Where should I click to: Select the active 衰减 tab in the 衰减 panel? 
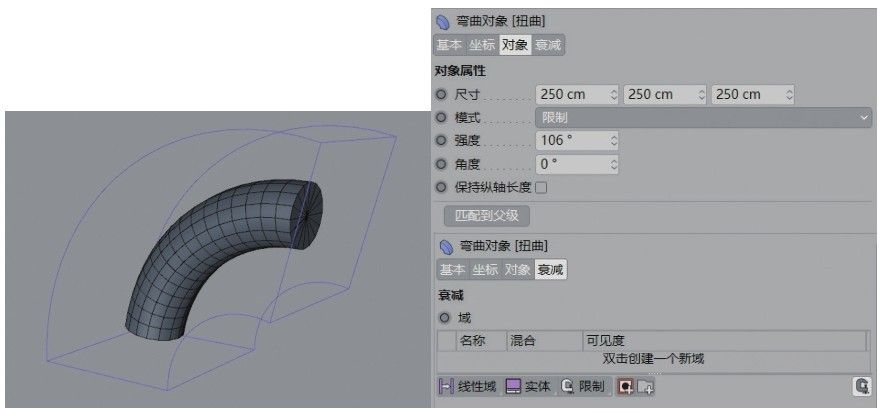pyautogui.click(x=550, y=270)
